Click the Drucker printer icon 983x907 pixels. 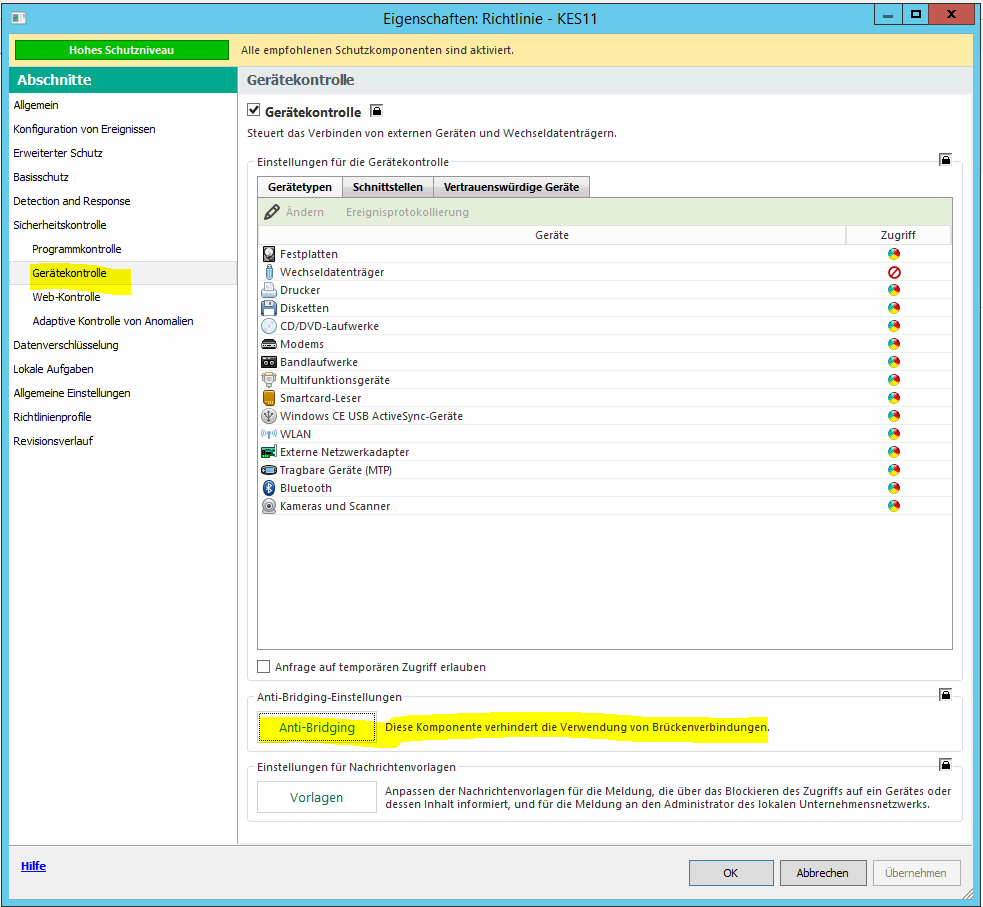(268, 290)
